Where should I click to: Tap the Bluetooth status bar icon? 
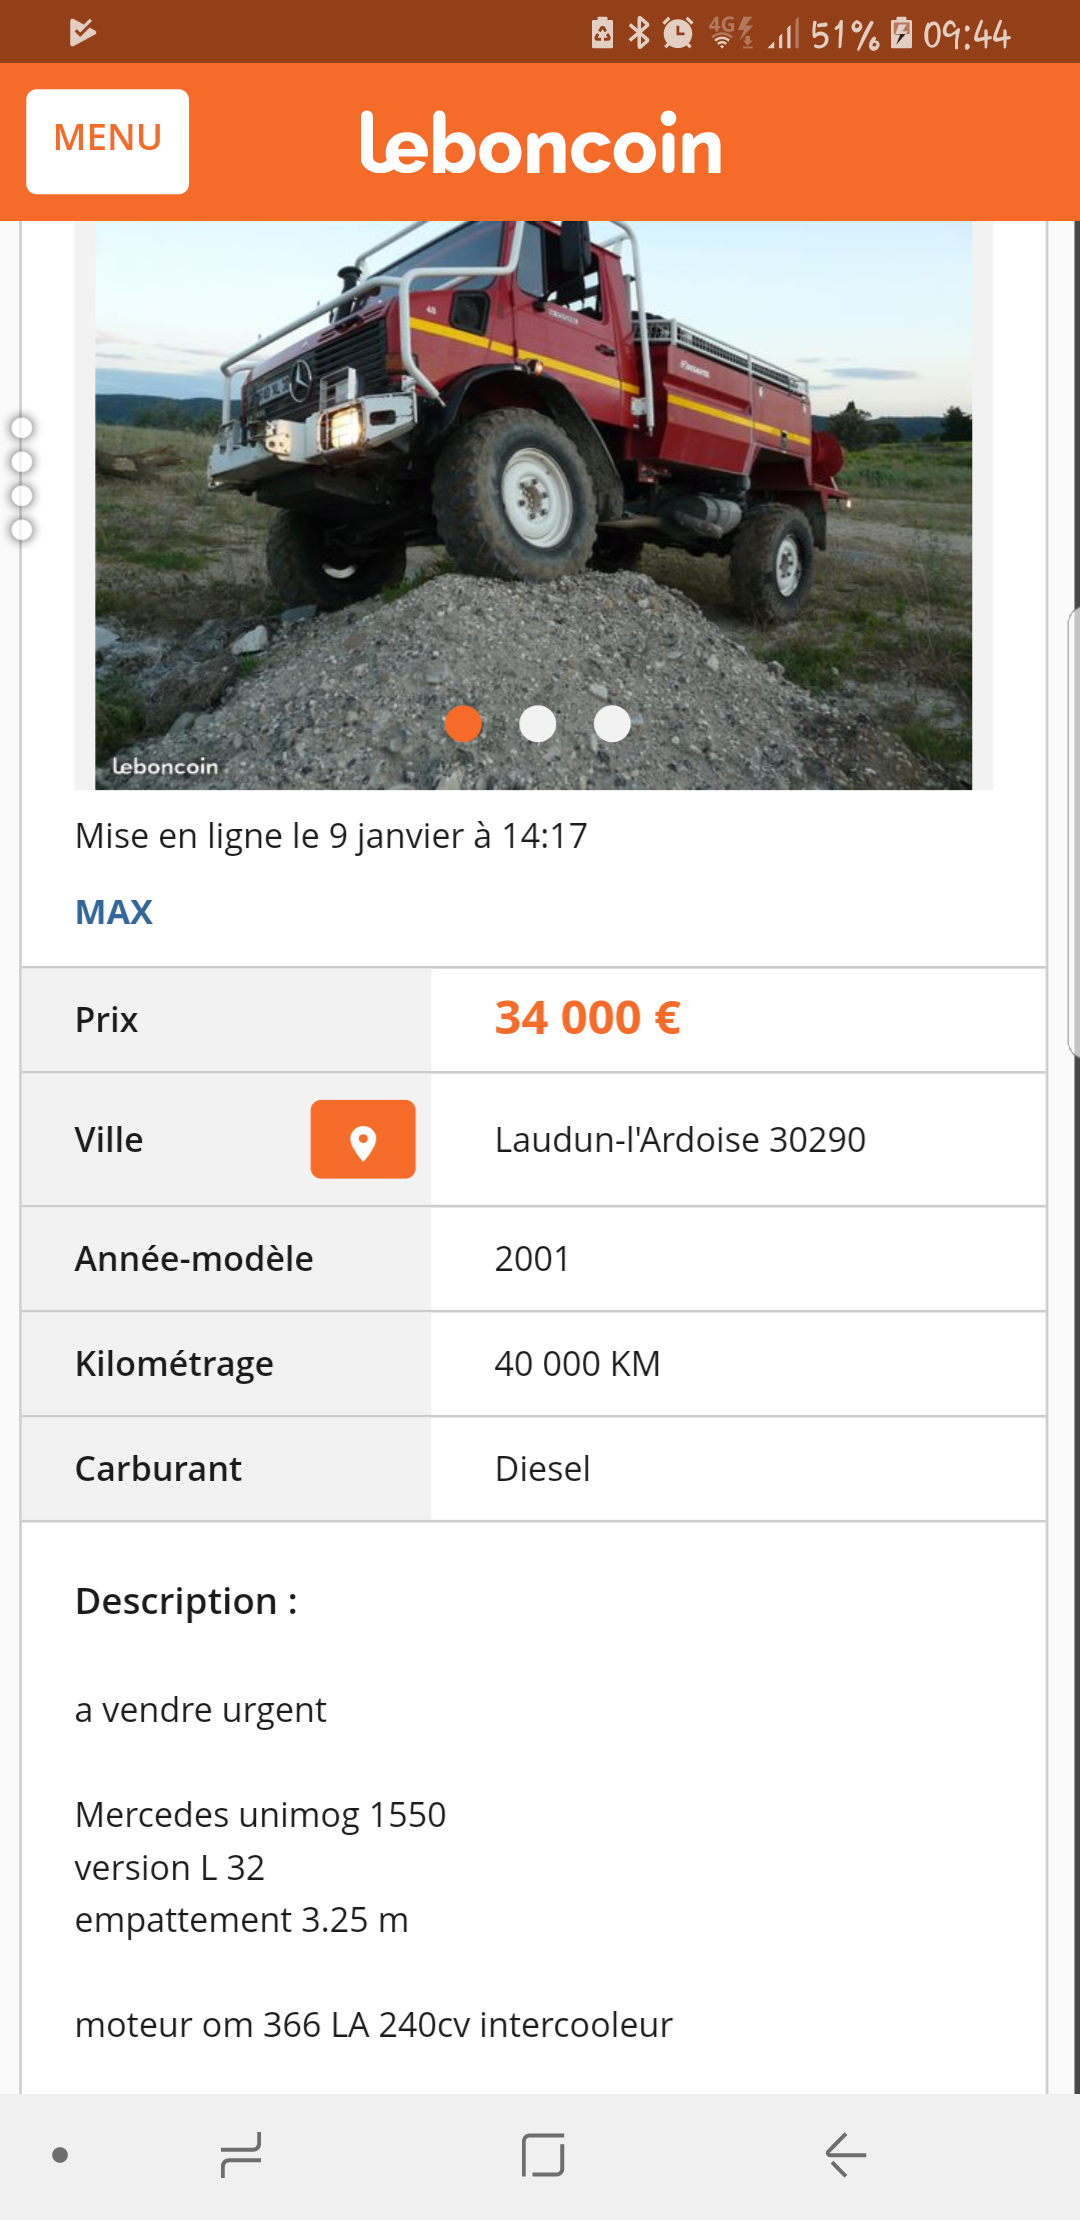pos(638,34)
